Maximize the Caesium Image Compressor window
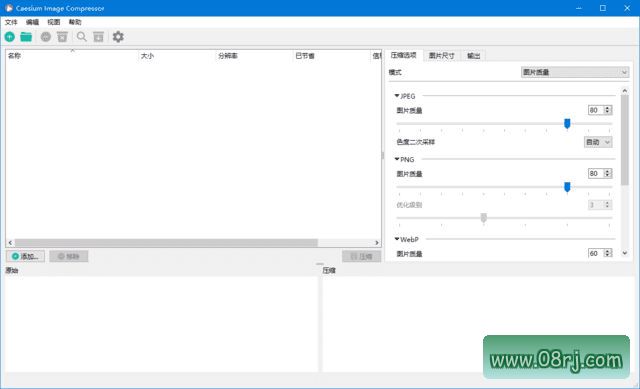The image size is (640, 389). 603,8
